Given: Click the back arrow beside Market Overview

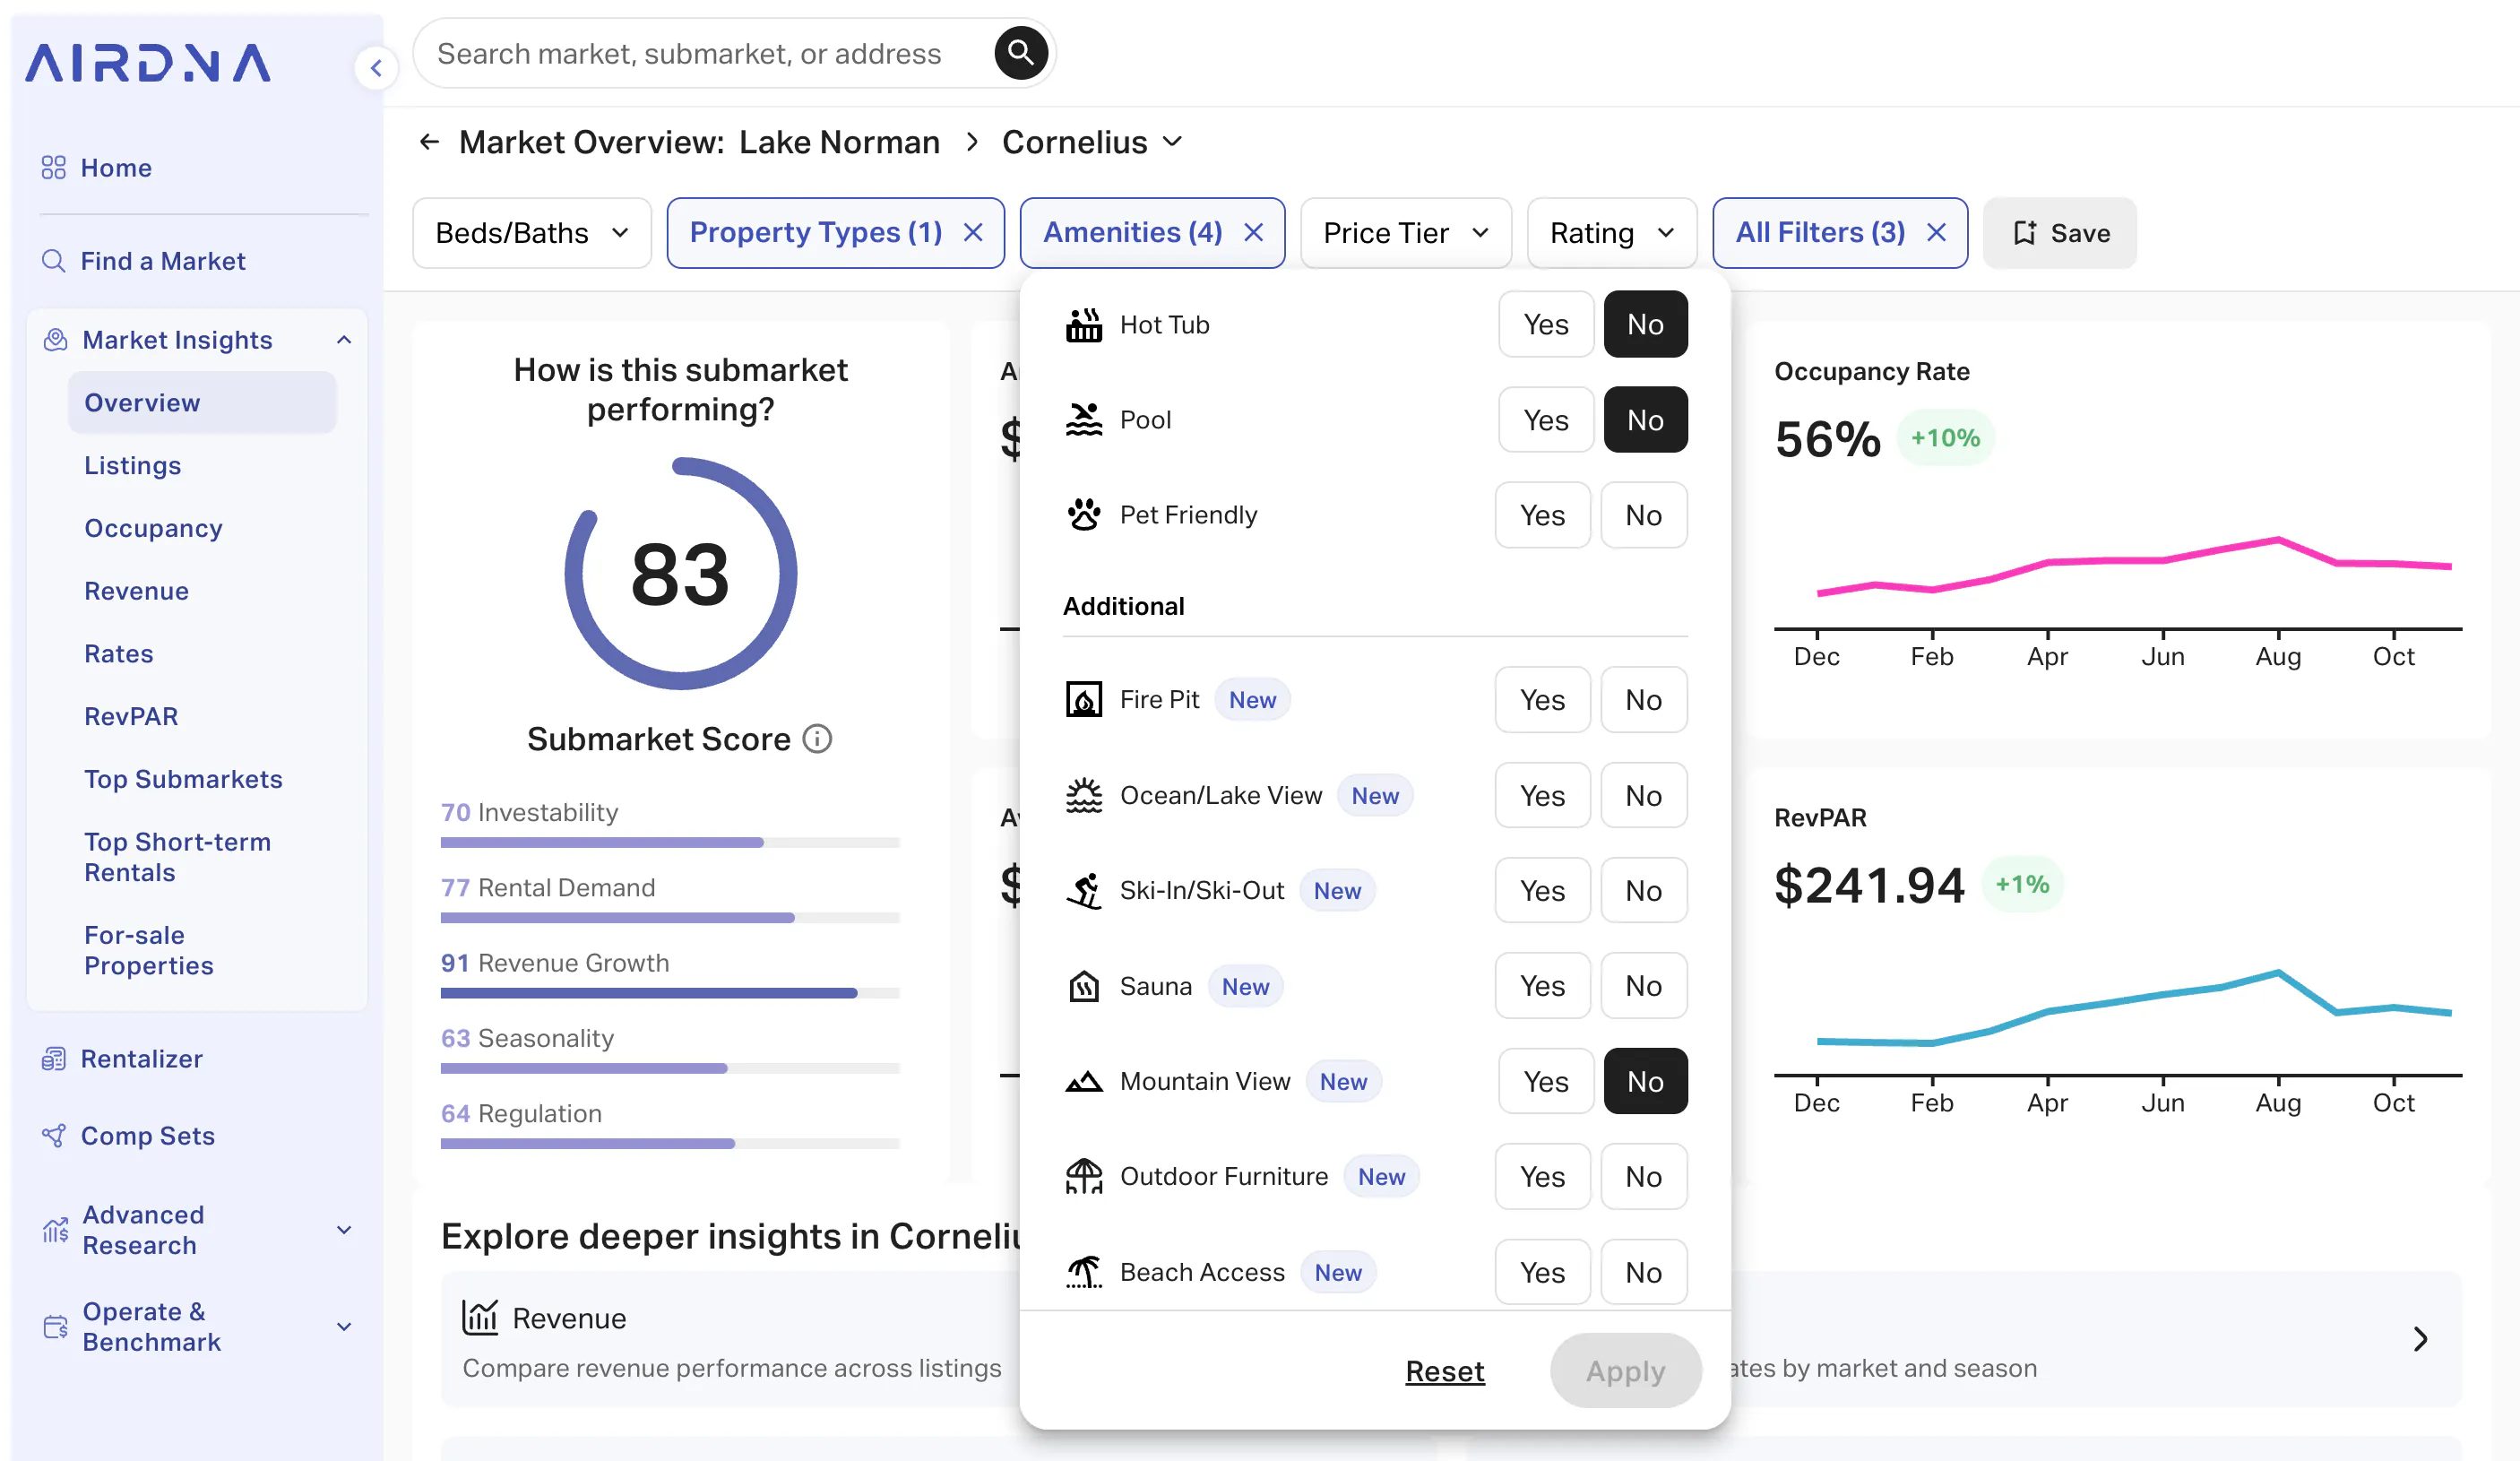Looking at the screenshot, I should (x=430, y=142).
